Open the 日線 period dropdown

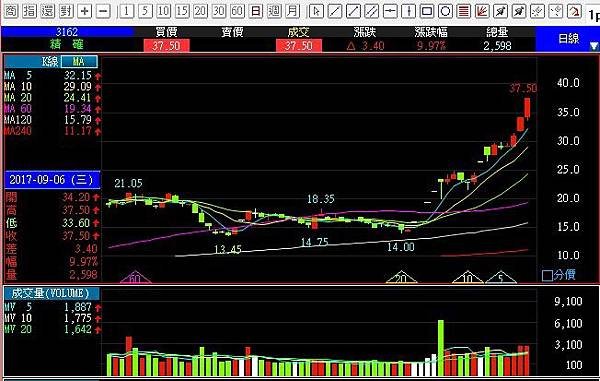point(568,39)
